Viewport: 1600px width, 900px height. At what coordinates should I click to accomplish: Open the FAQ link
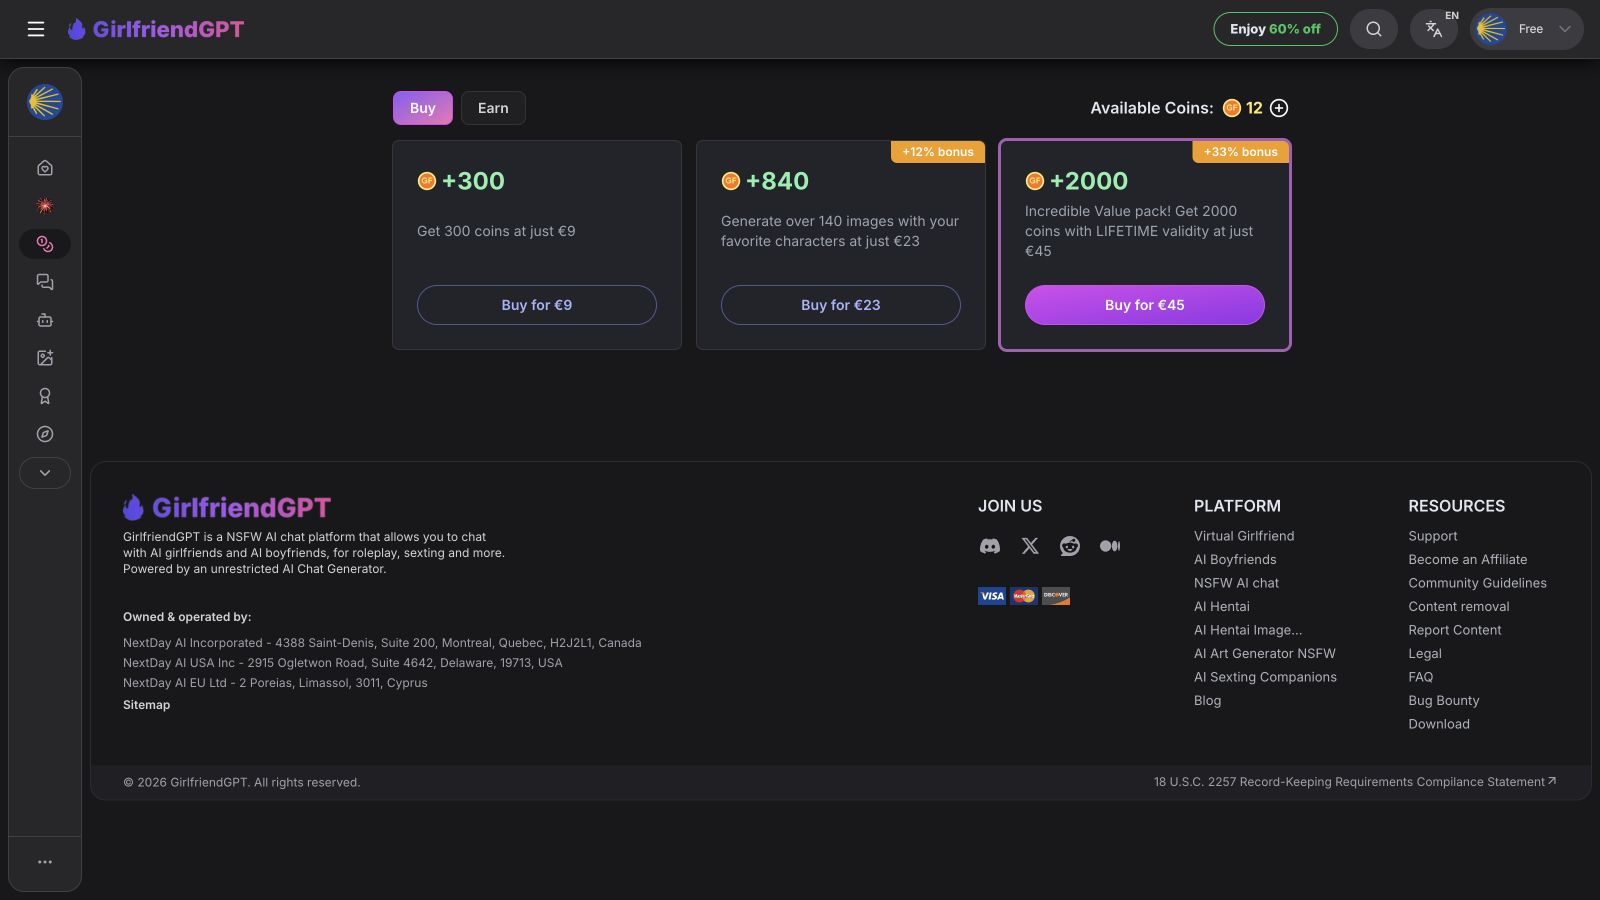tap(1421, 677)
